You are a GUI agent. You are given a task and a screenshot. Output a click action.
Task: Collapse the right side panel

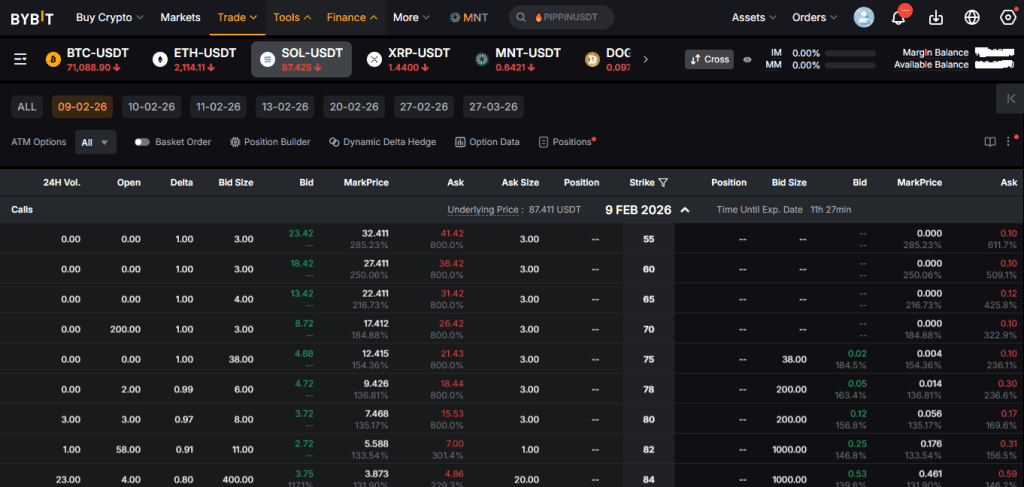1010,99
